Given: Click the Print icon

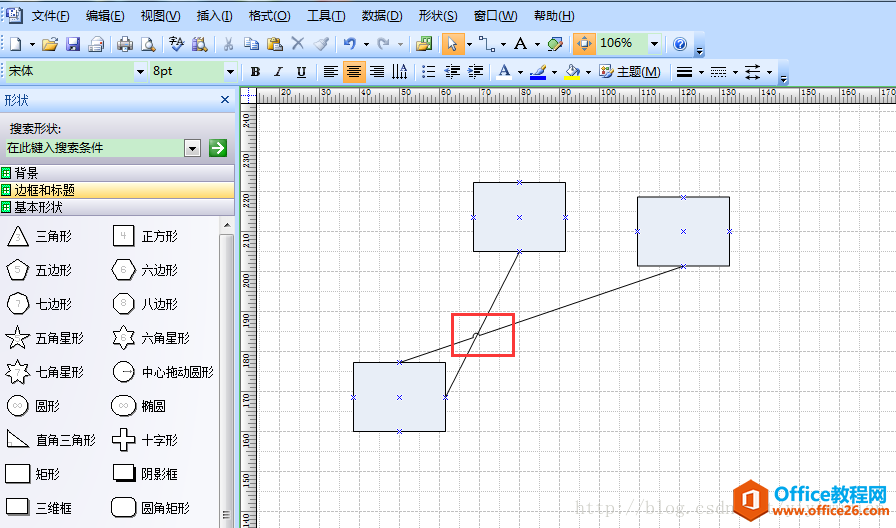Looking at the screenshot, I should [125, 44].
